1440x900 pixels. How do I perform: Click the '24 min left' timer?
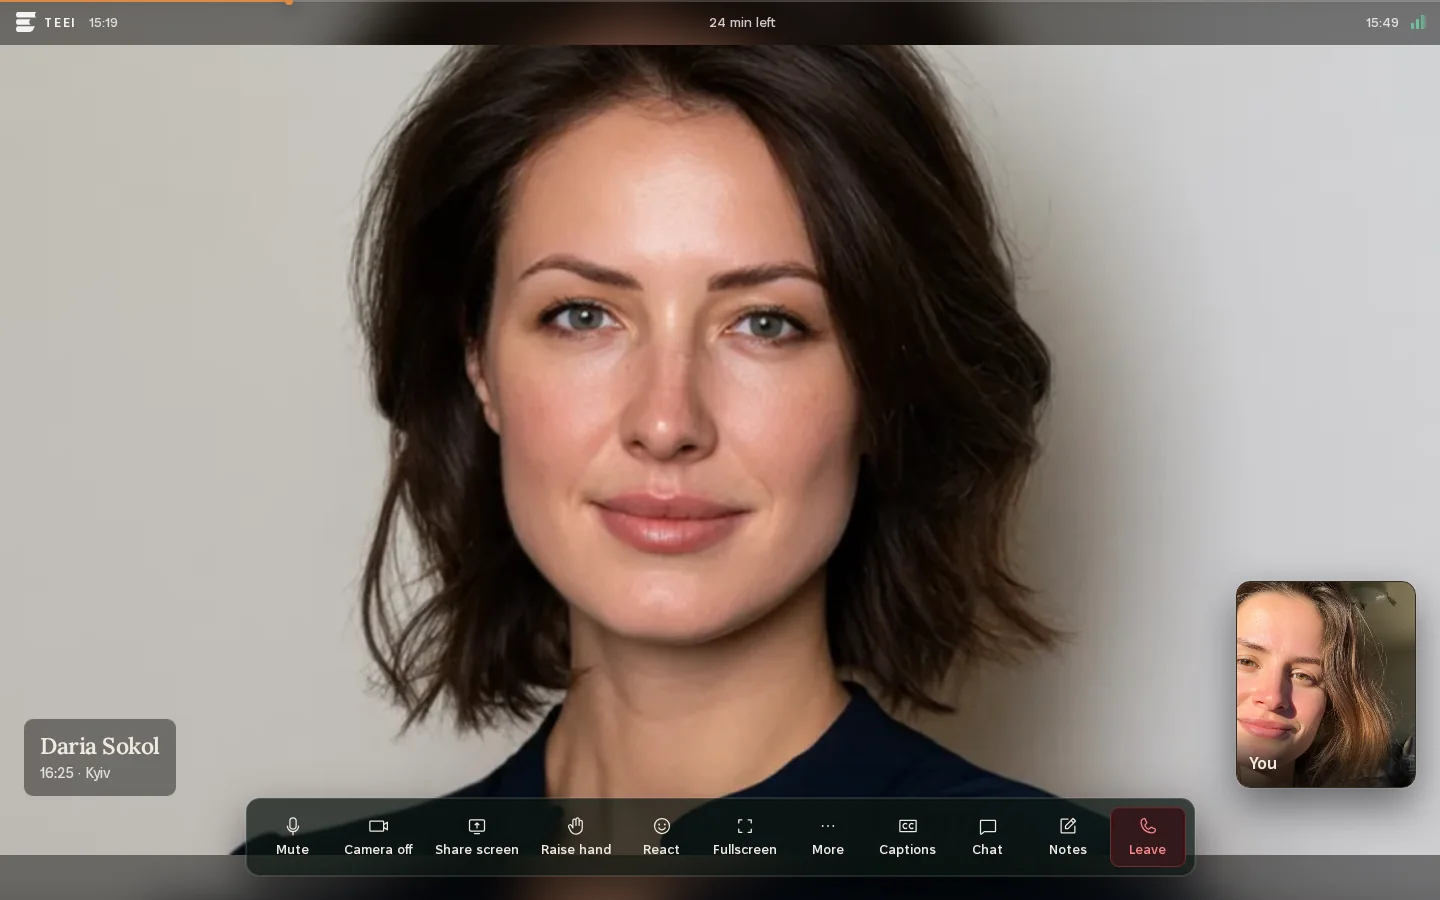742,22
